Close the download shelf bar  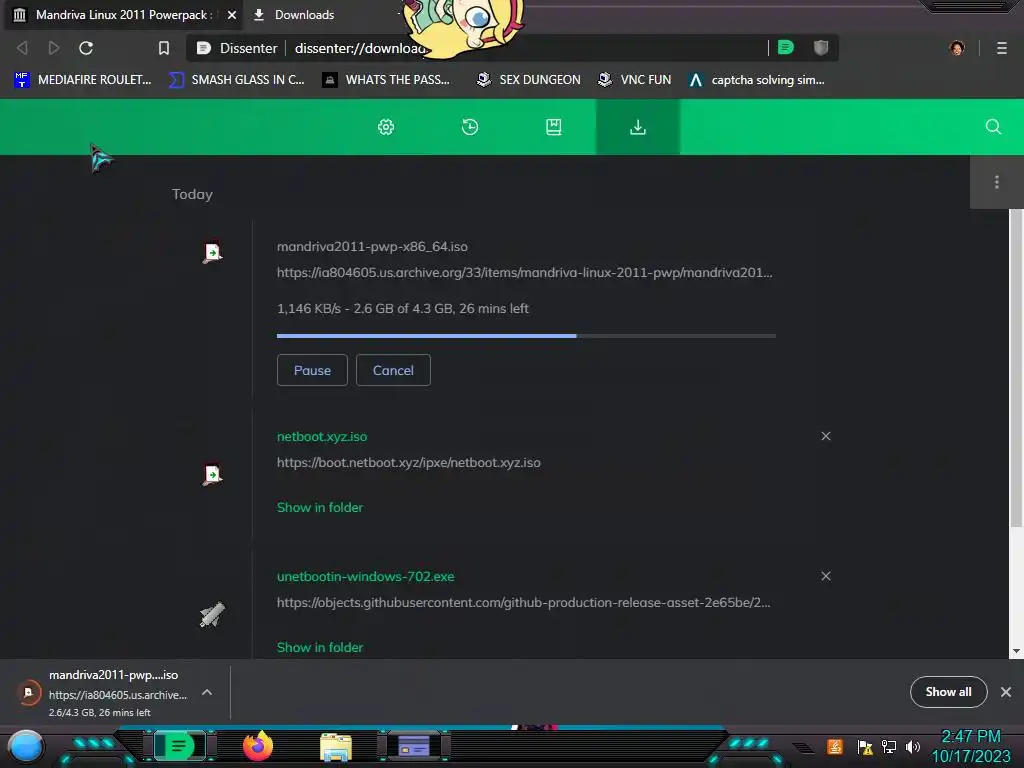click(x=1006, y=692)
